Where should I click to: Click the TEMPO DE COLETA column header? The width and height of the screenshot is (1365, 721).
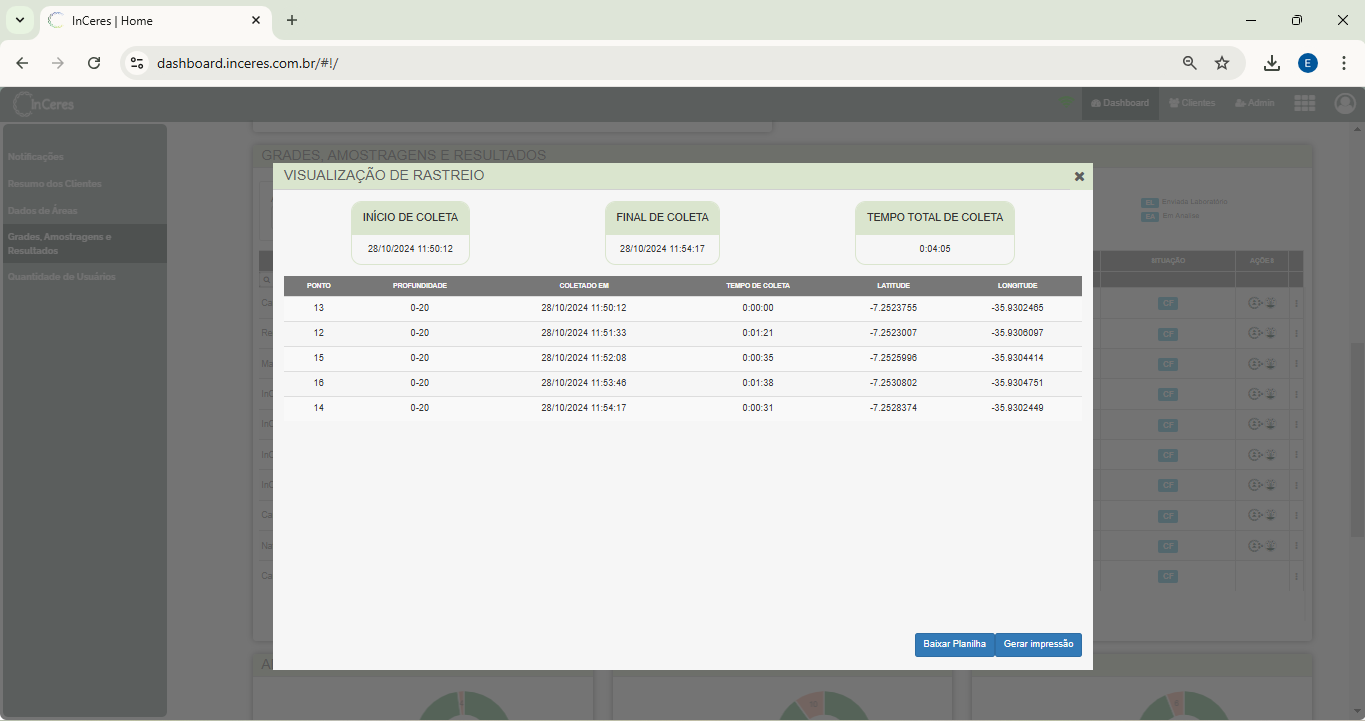point(758,286)
